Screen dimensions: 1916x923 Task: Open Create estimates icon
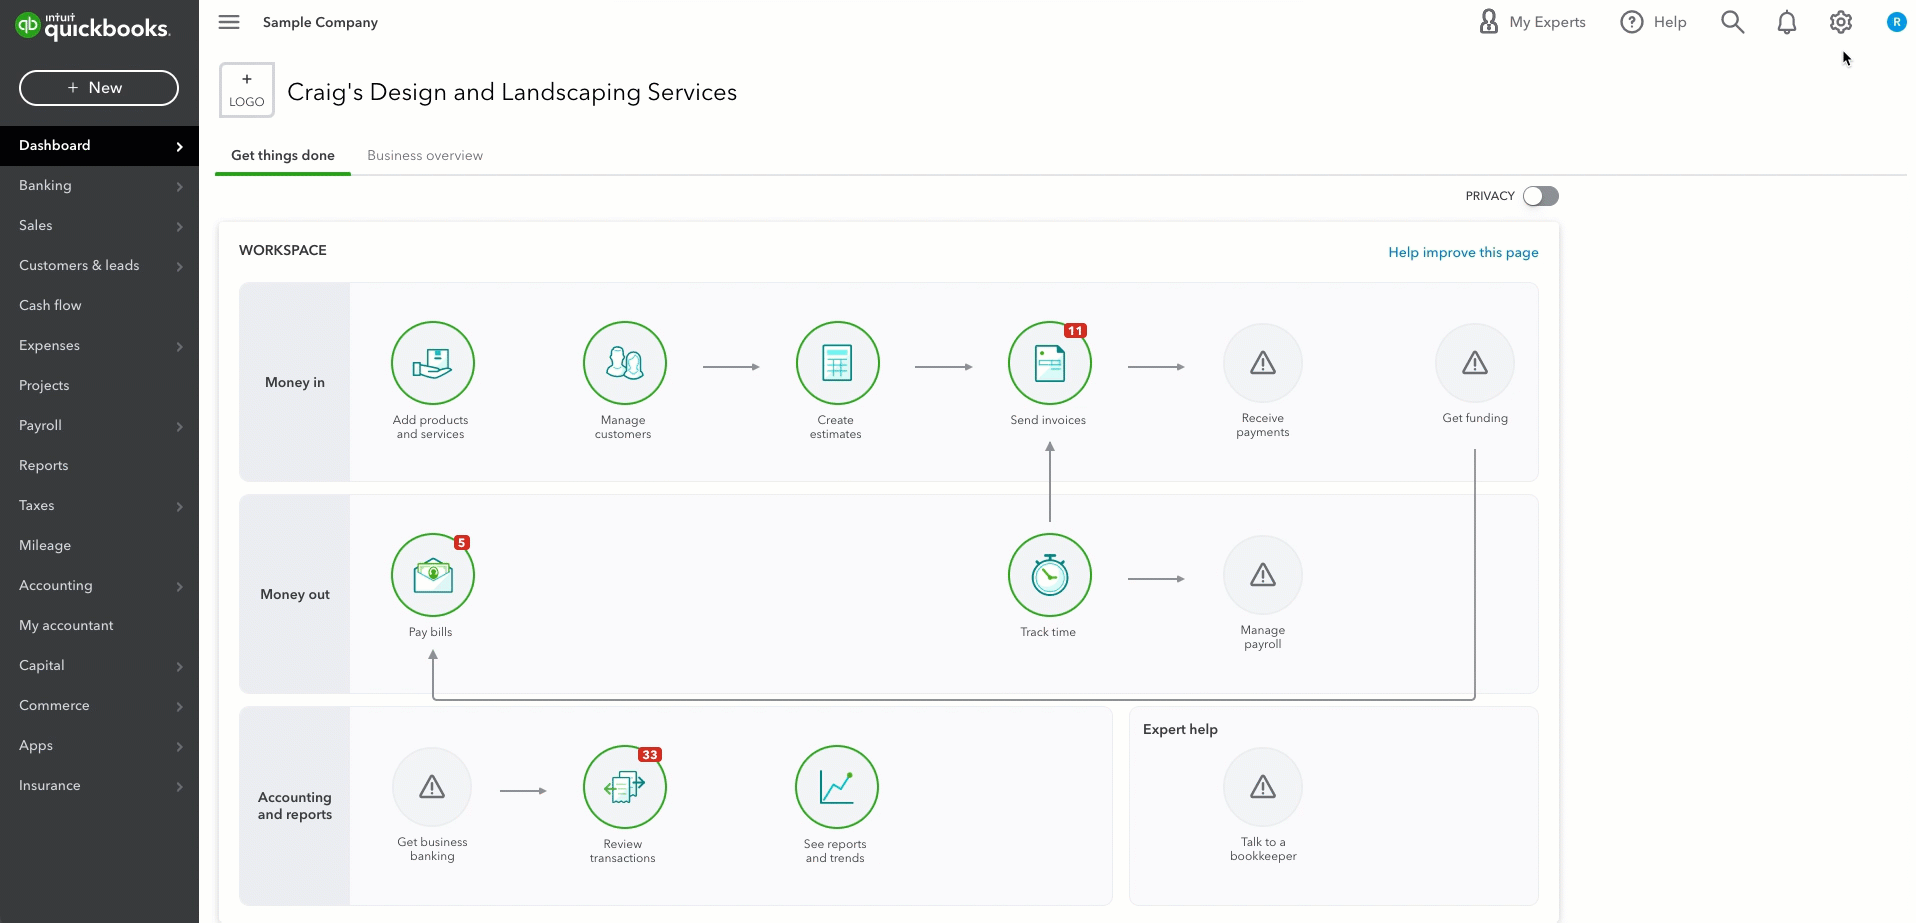click(x=837, y=363)
